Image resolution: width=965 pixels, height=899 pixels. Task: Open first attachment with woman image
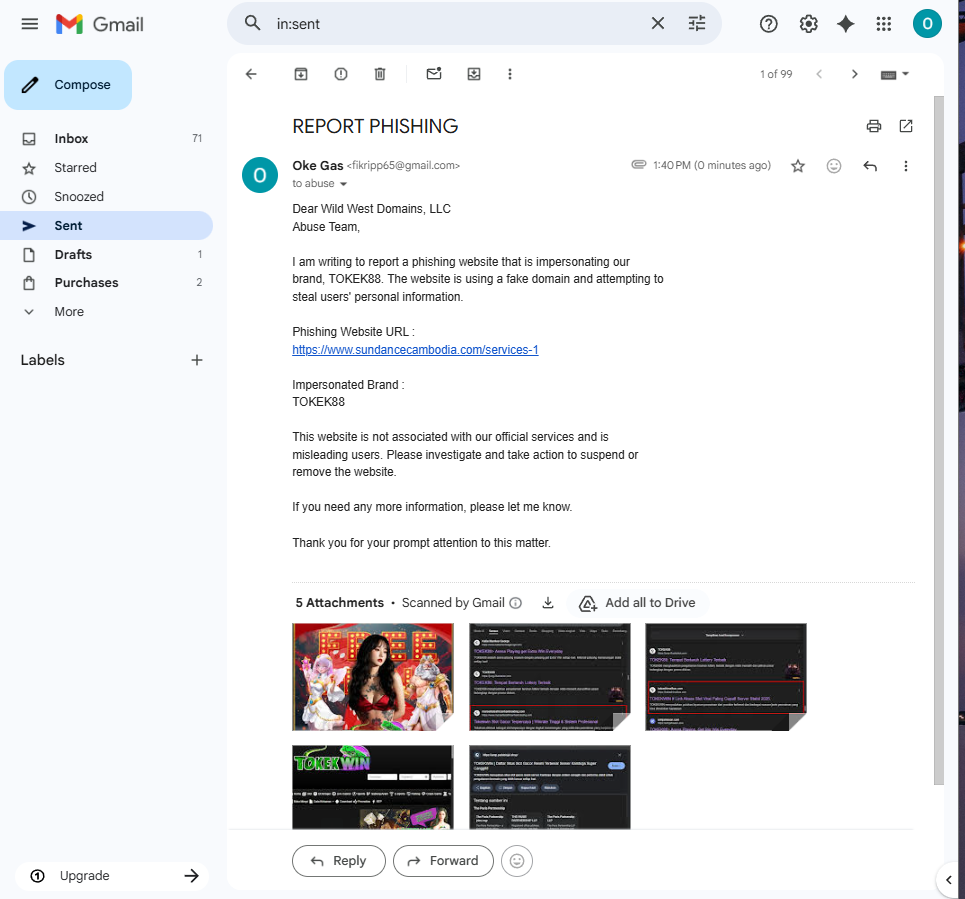(x=372, y=677)
